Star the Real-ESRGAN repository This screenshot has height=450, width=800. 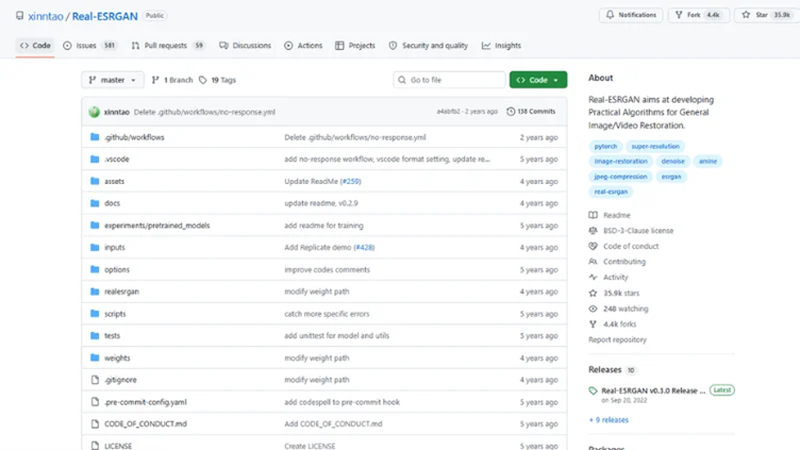[x=766, y=15]
